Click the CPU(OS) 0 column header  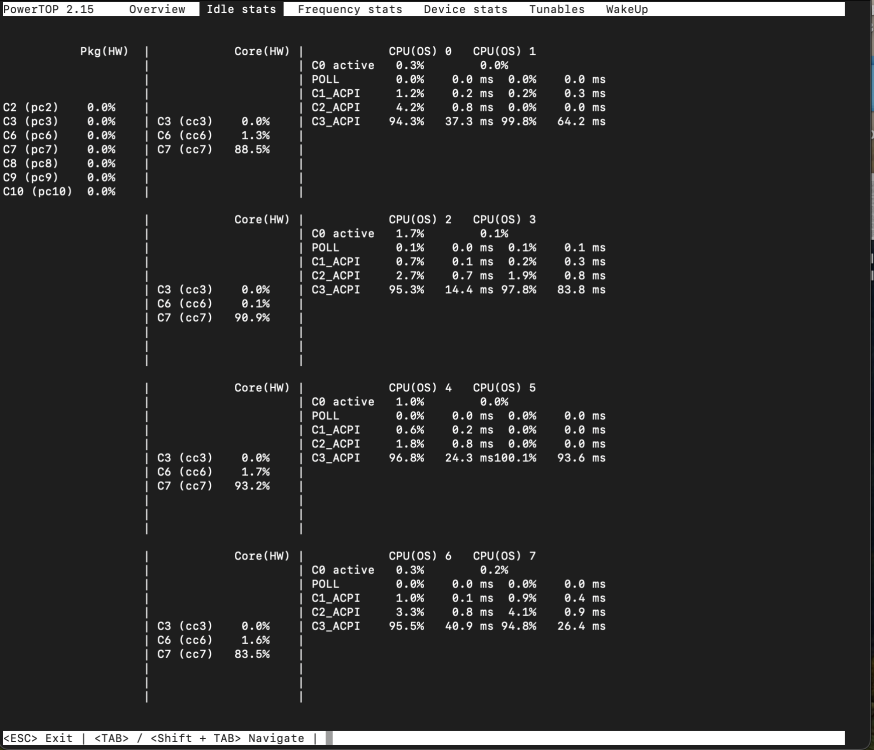(x=420, y=51)
